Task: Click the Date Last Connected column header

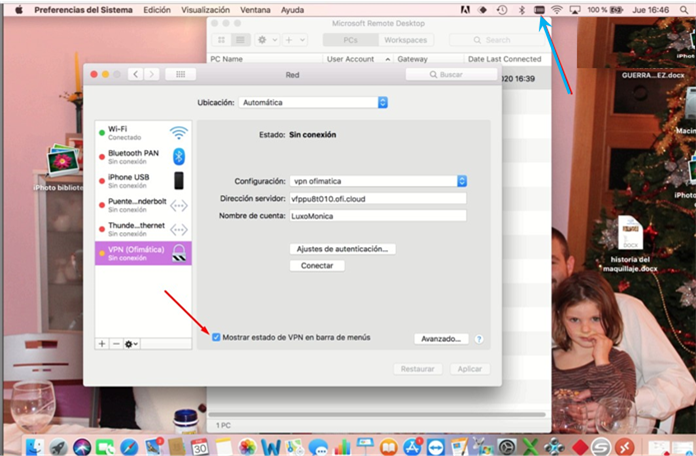Action: (x=505, y=59)
